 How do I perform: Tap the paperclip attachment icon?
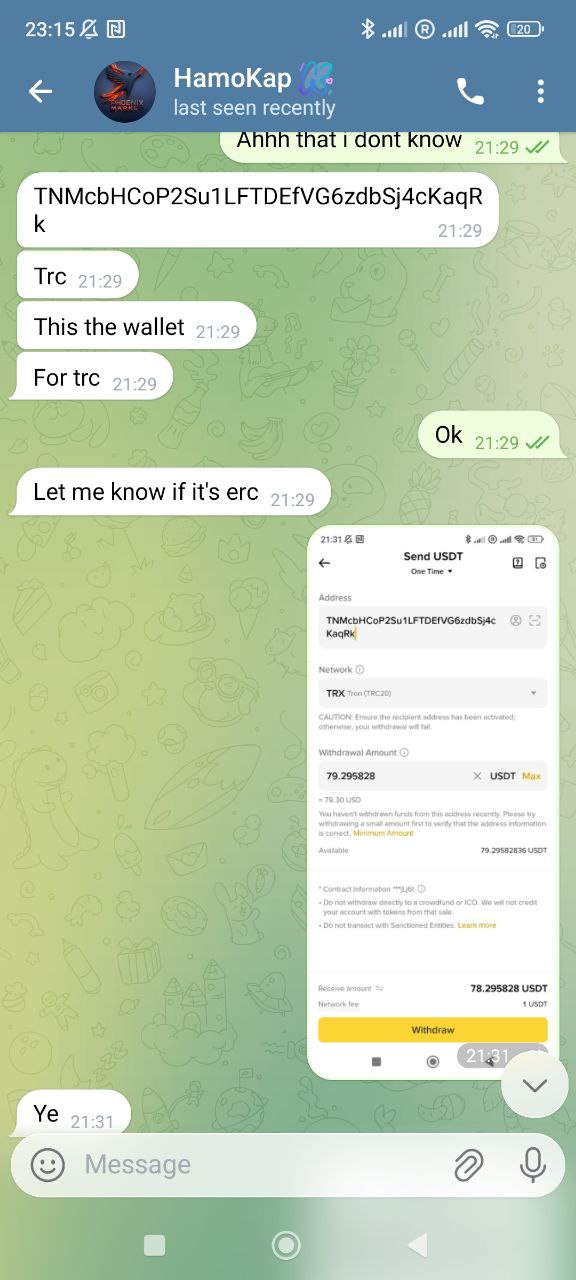pyautogui.click(x=468, y=1165)
